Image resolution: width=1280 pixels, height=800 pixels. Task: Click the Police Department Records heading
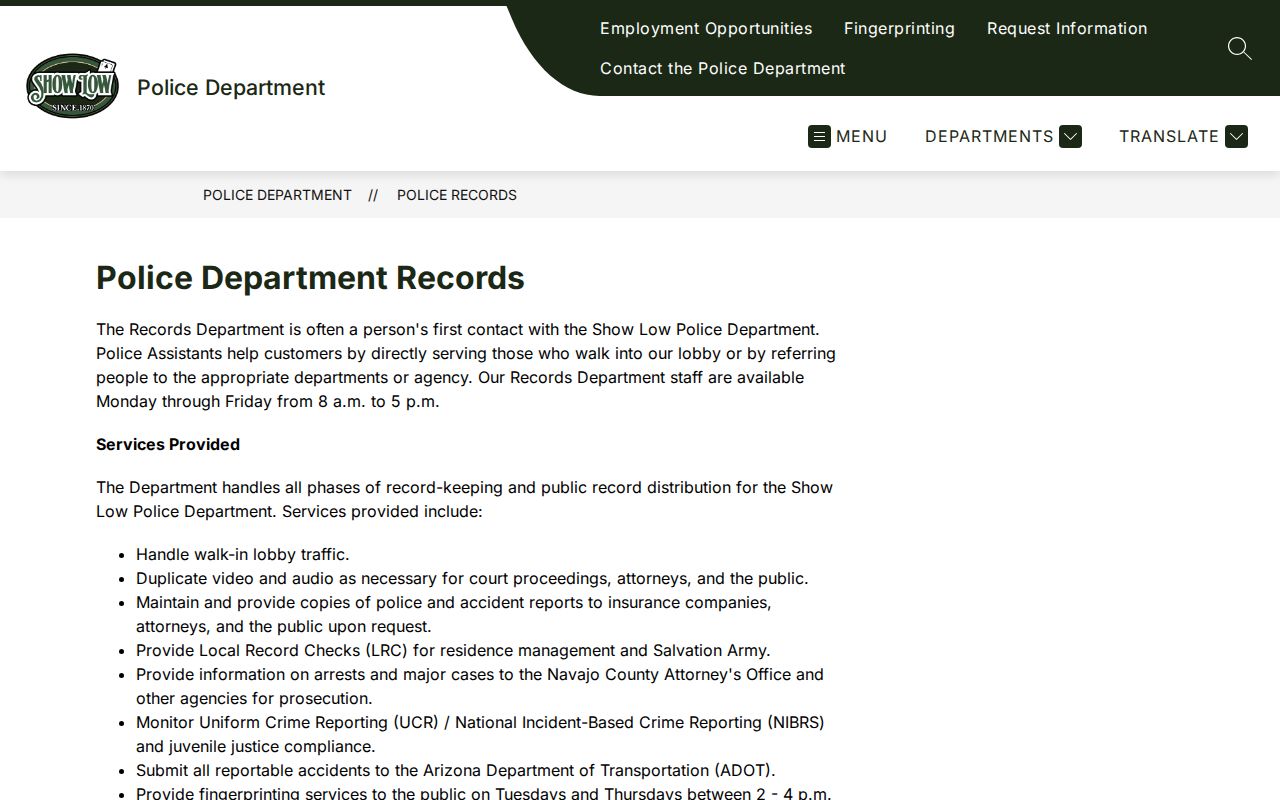click(310, 277)
